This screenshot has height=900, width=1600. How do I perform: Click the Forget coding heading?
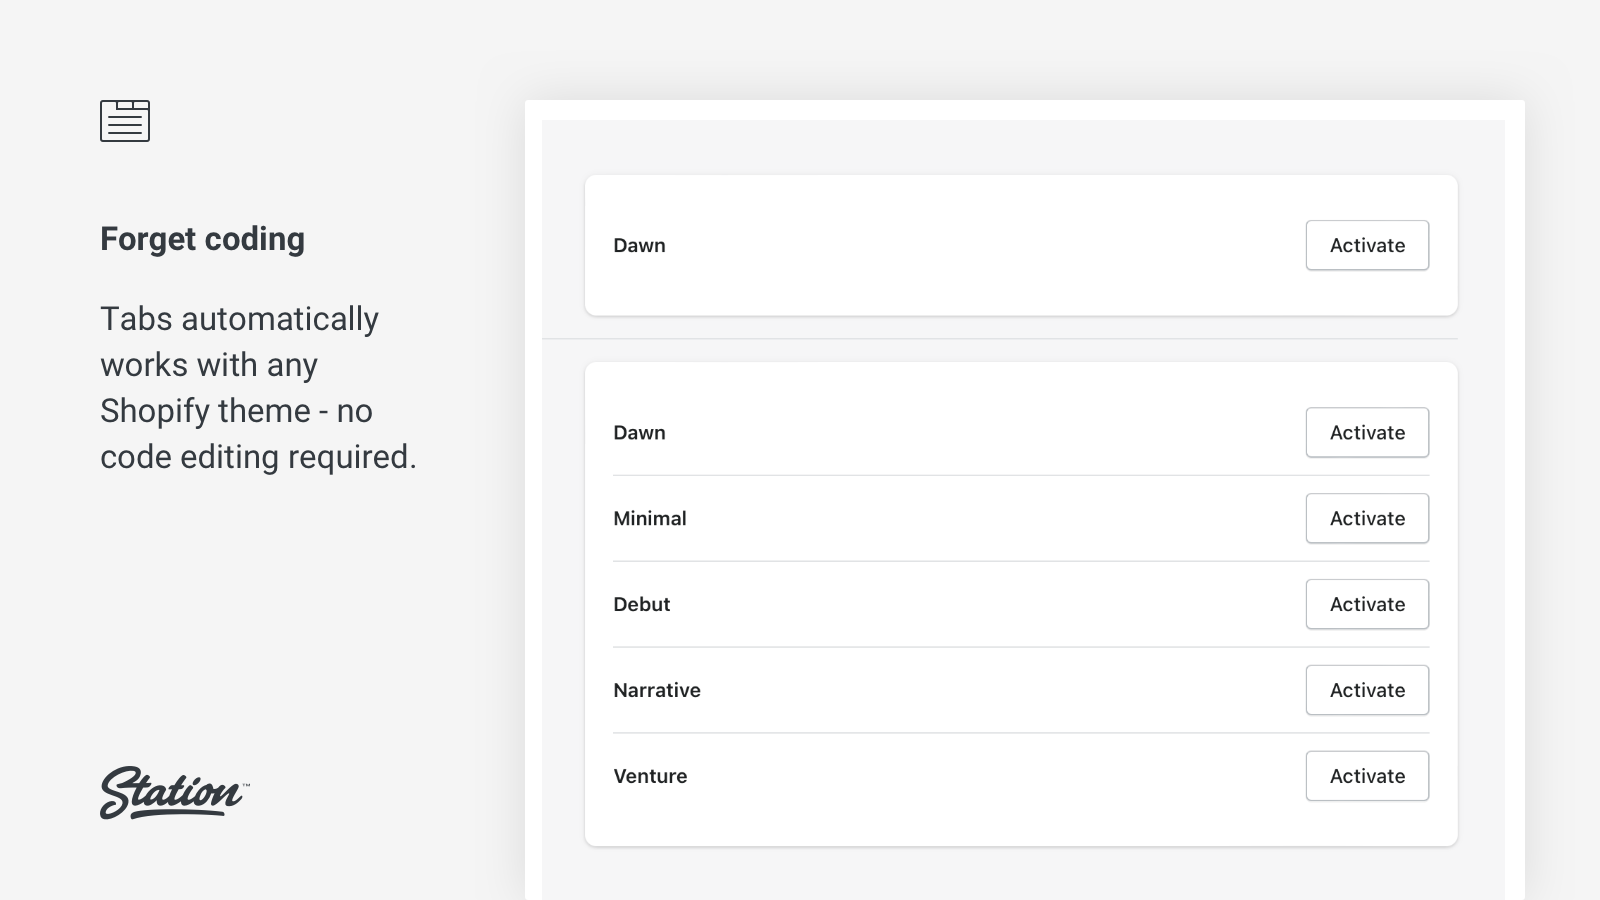pyautogui.click(x=202, y=239)
